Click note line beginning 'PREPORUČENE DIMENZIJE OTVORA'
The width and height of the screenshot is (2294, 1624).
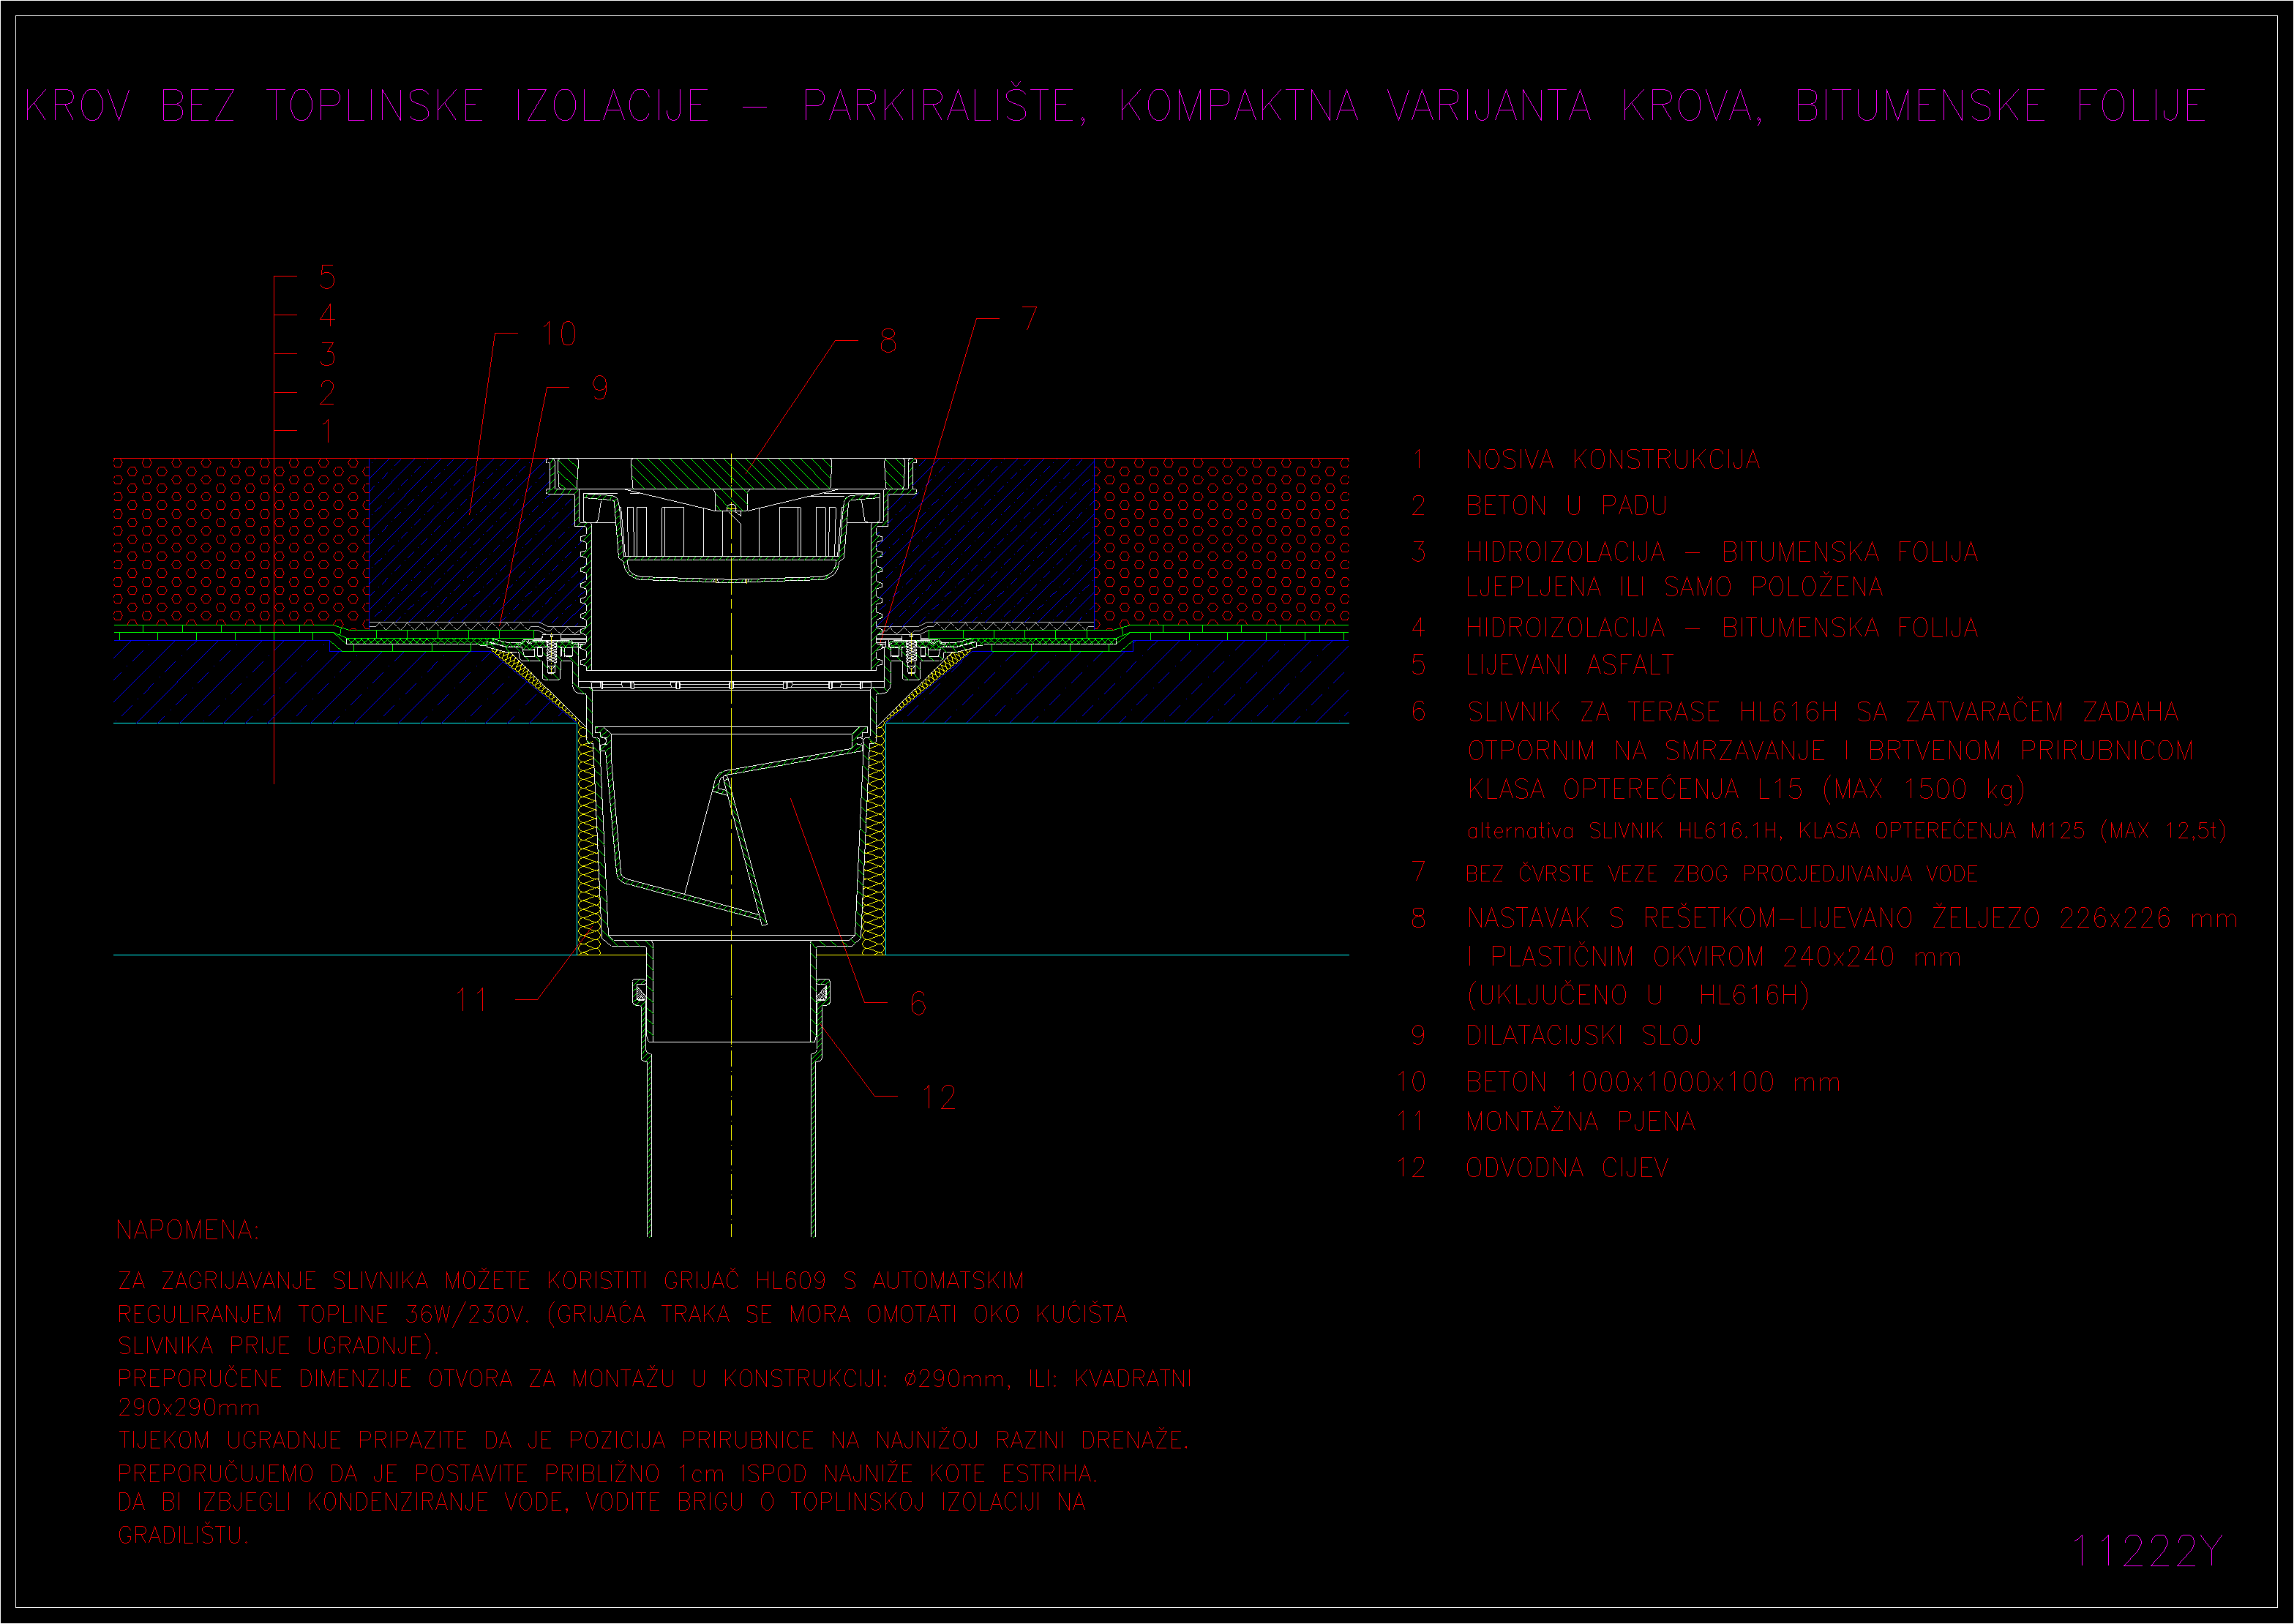[655, 1379]
